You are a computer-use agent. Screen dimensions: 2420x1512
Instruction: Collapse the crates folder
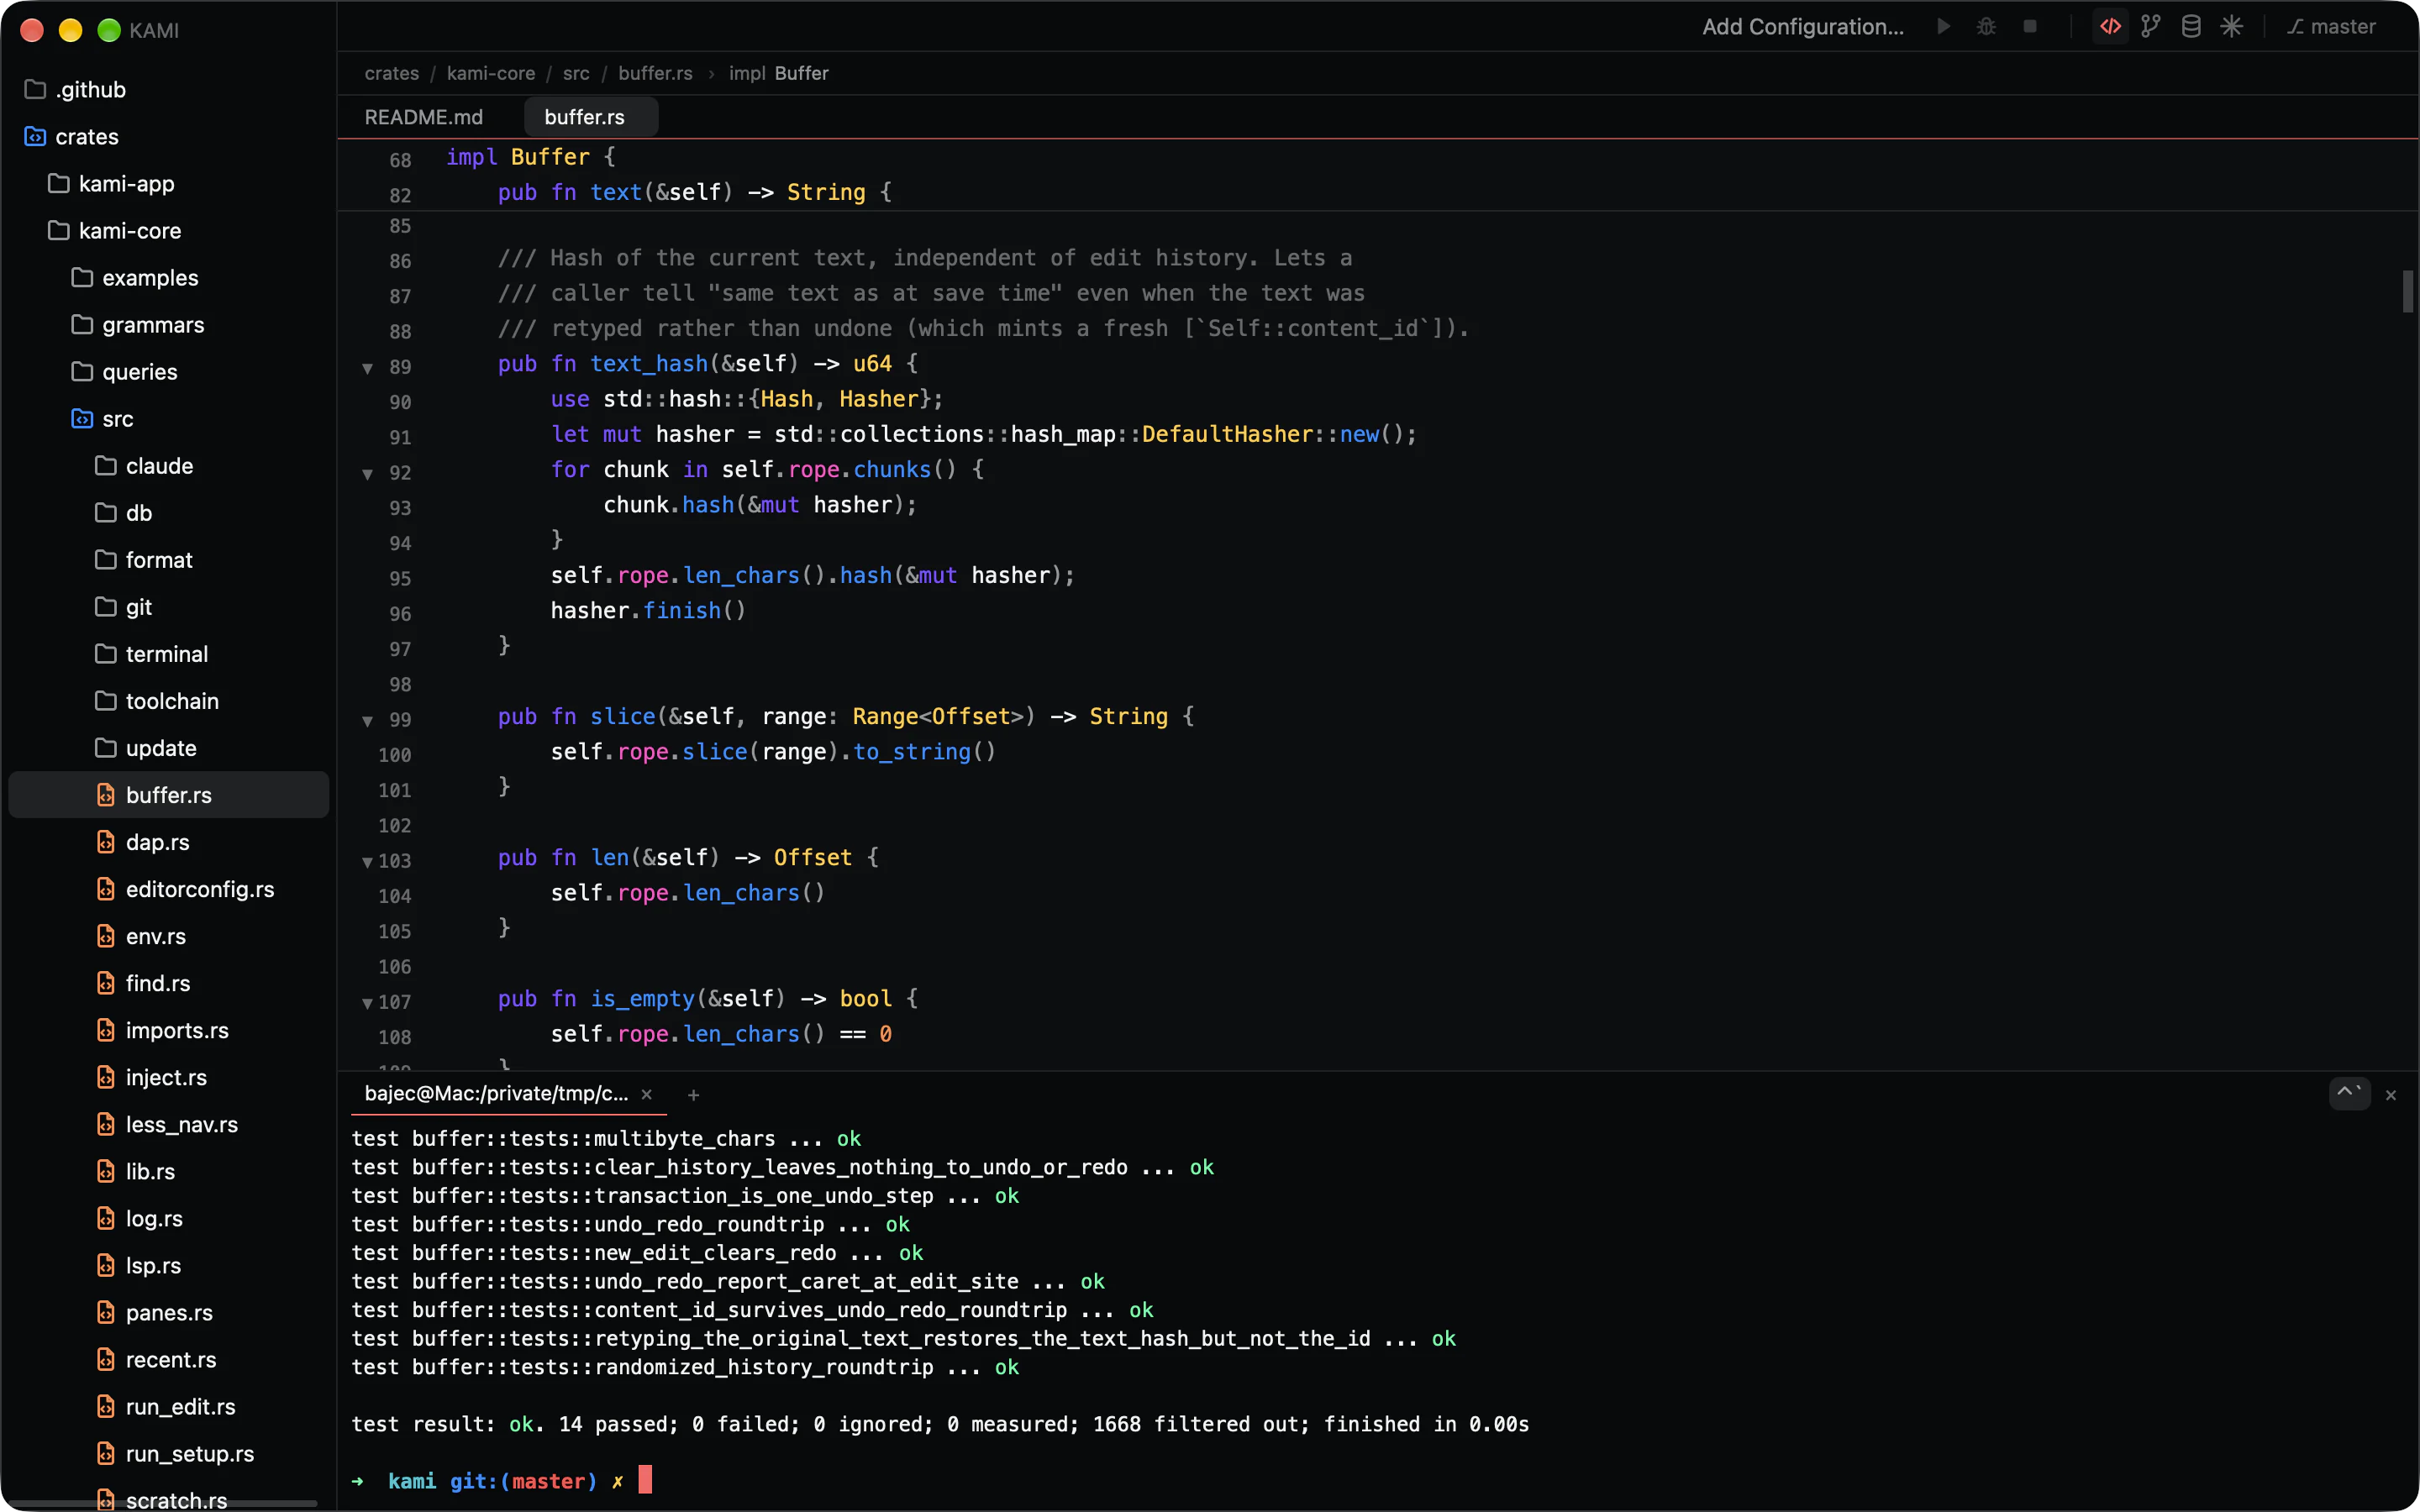click(x=168, y=136)
